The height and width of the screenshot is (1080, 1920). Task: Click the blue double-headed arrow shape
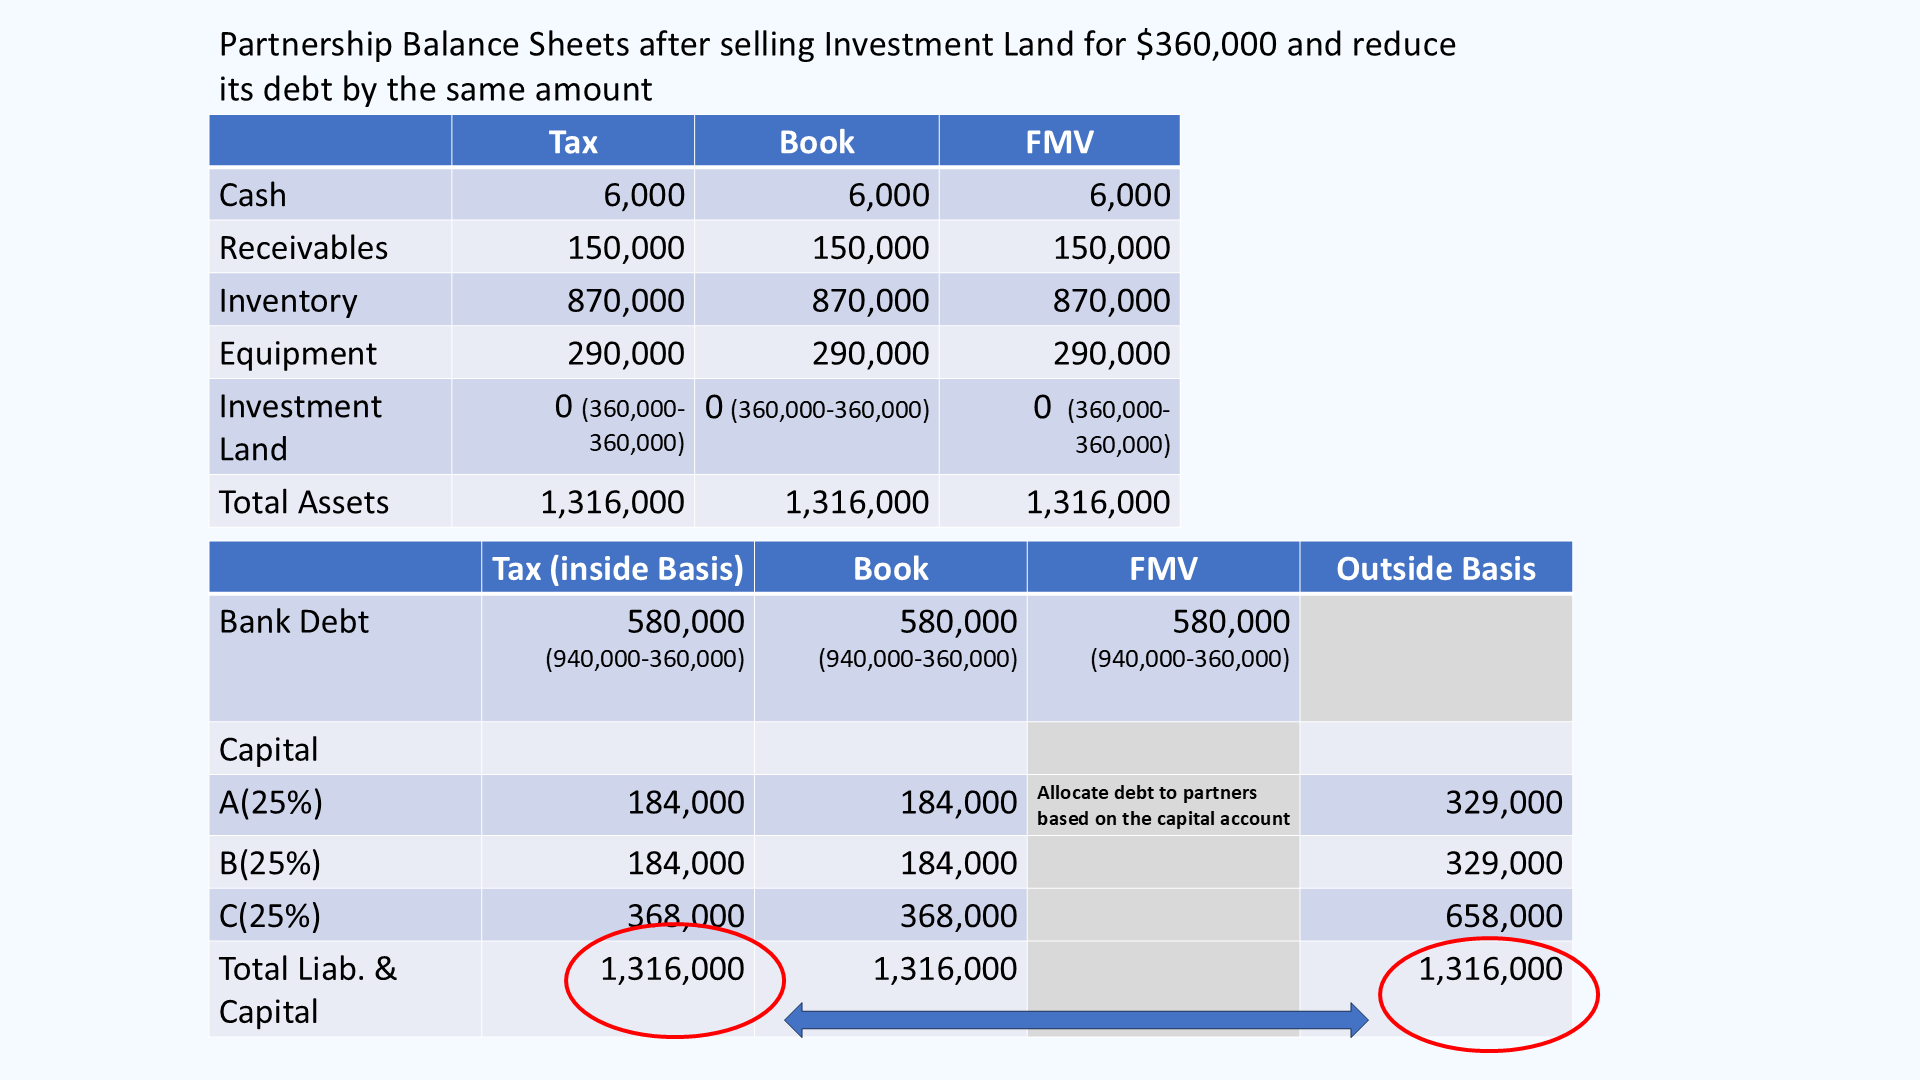click(1076, 1020)
